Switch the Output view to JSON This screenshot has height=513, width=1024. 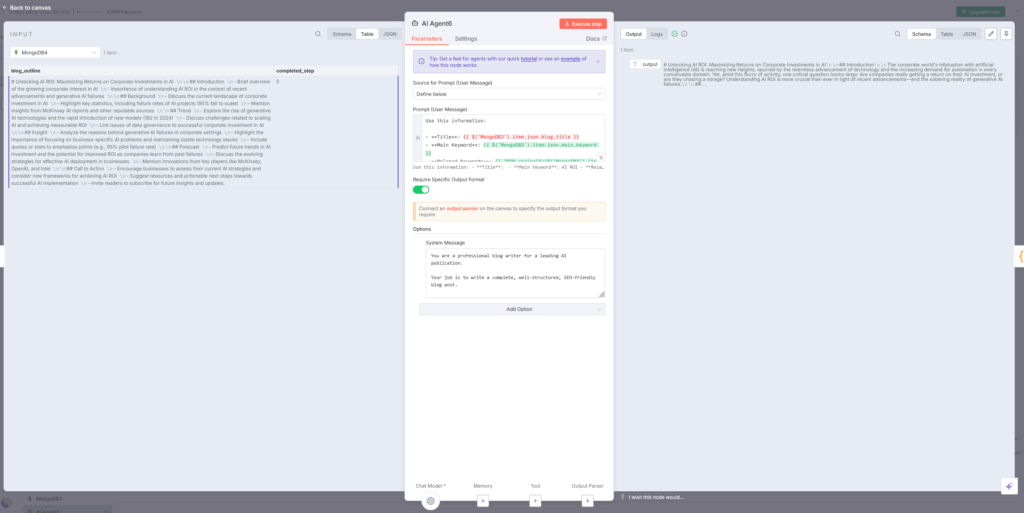click(x=969, y=34)
